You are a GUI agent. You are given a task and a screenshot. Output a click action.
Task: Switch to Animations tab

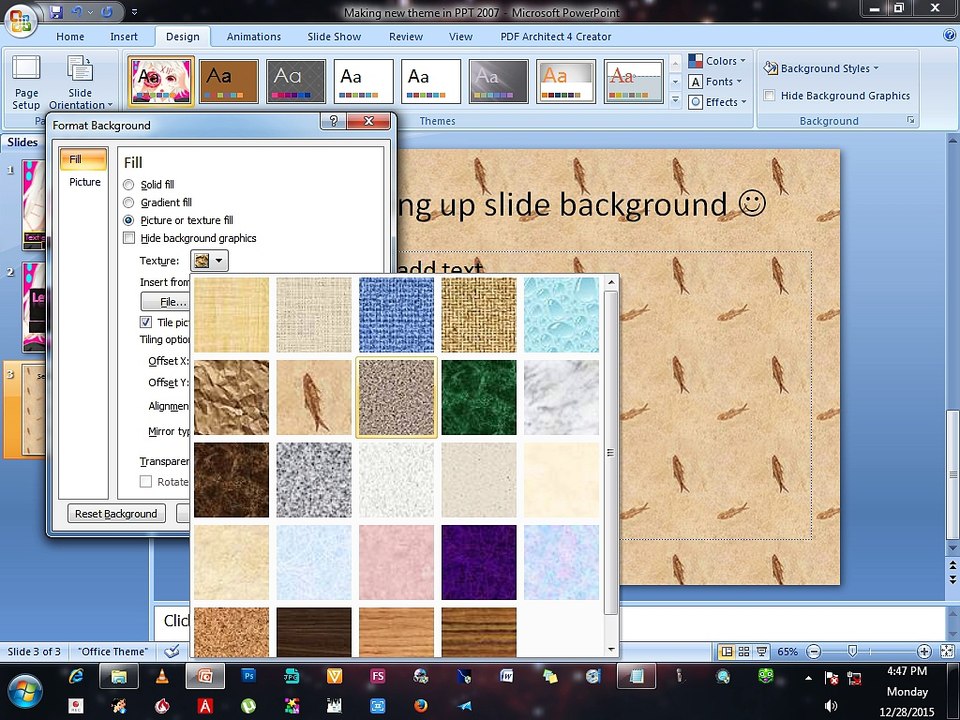[253, 37]
